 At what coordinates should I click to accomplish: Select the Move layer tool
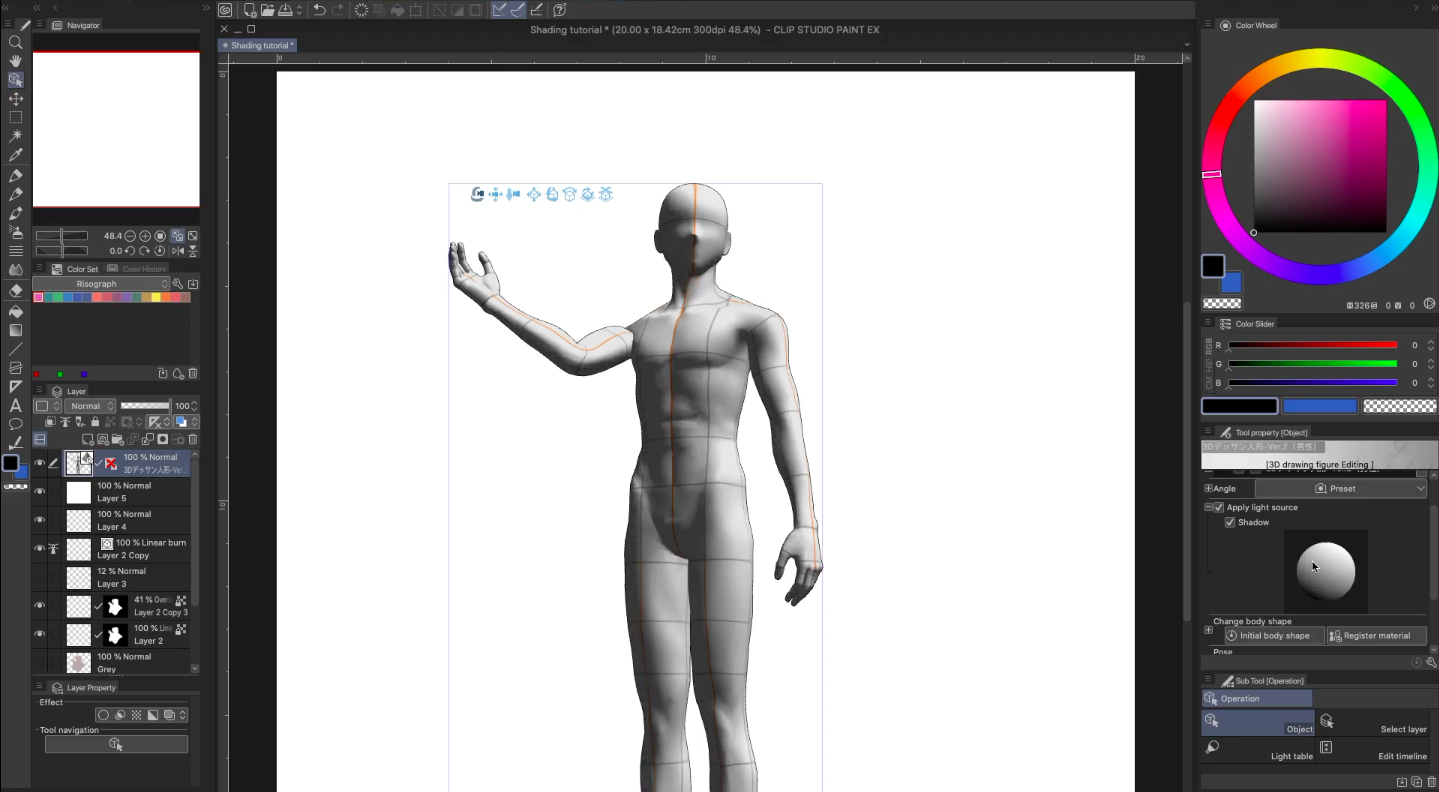[x=16, y=99]
